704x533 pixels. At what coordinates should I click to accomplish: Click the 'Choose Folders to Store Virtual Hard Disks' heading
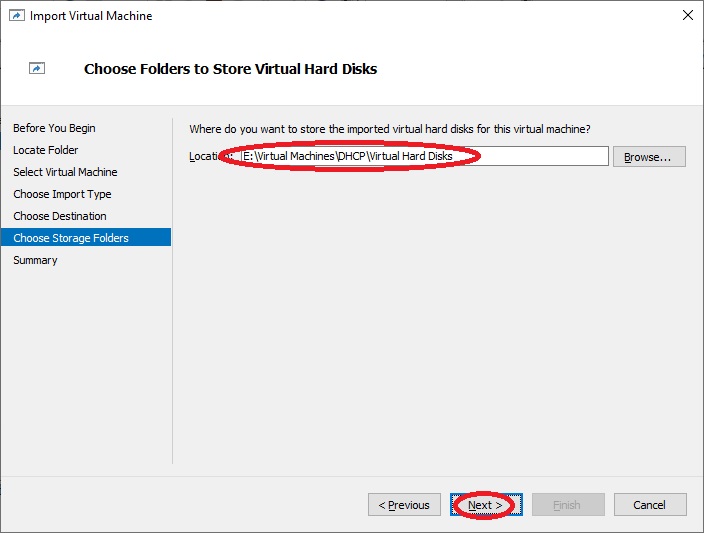tap(230, 69)
